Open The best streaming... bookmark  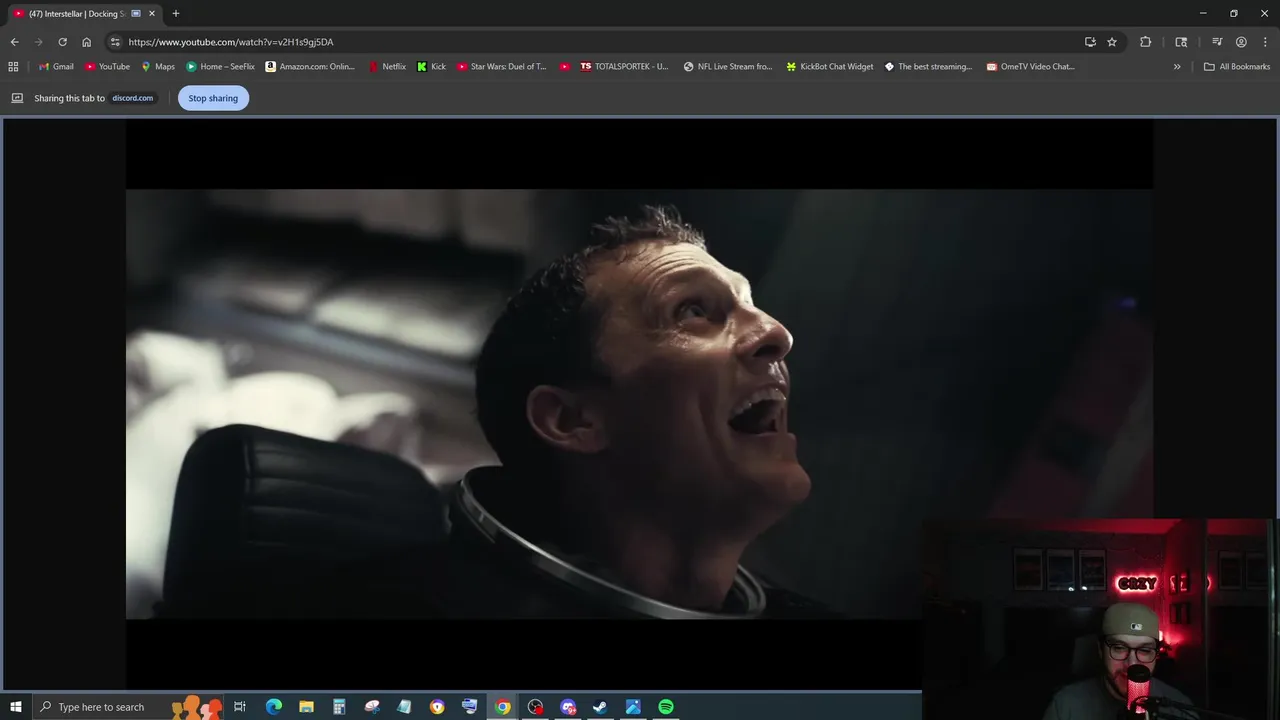[928, 67]
